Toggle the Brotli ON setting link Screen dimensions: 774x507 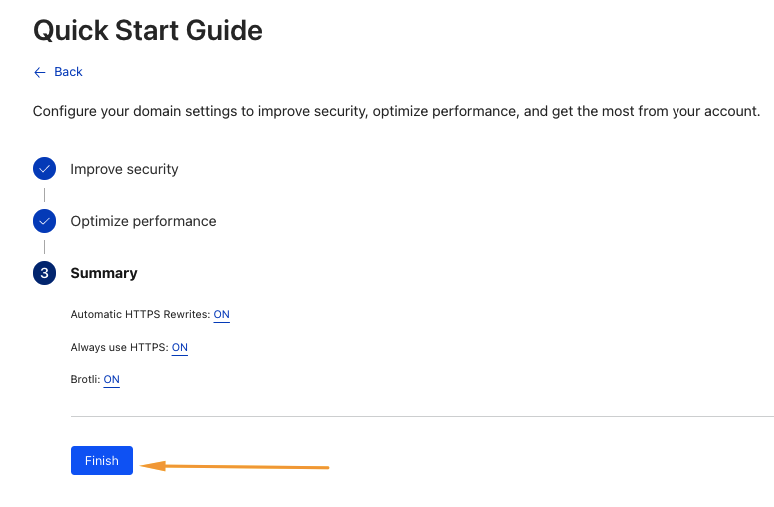pos(112,380)
